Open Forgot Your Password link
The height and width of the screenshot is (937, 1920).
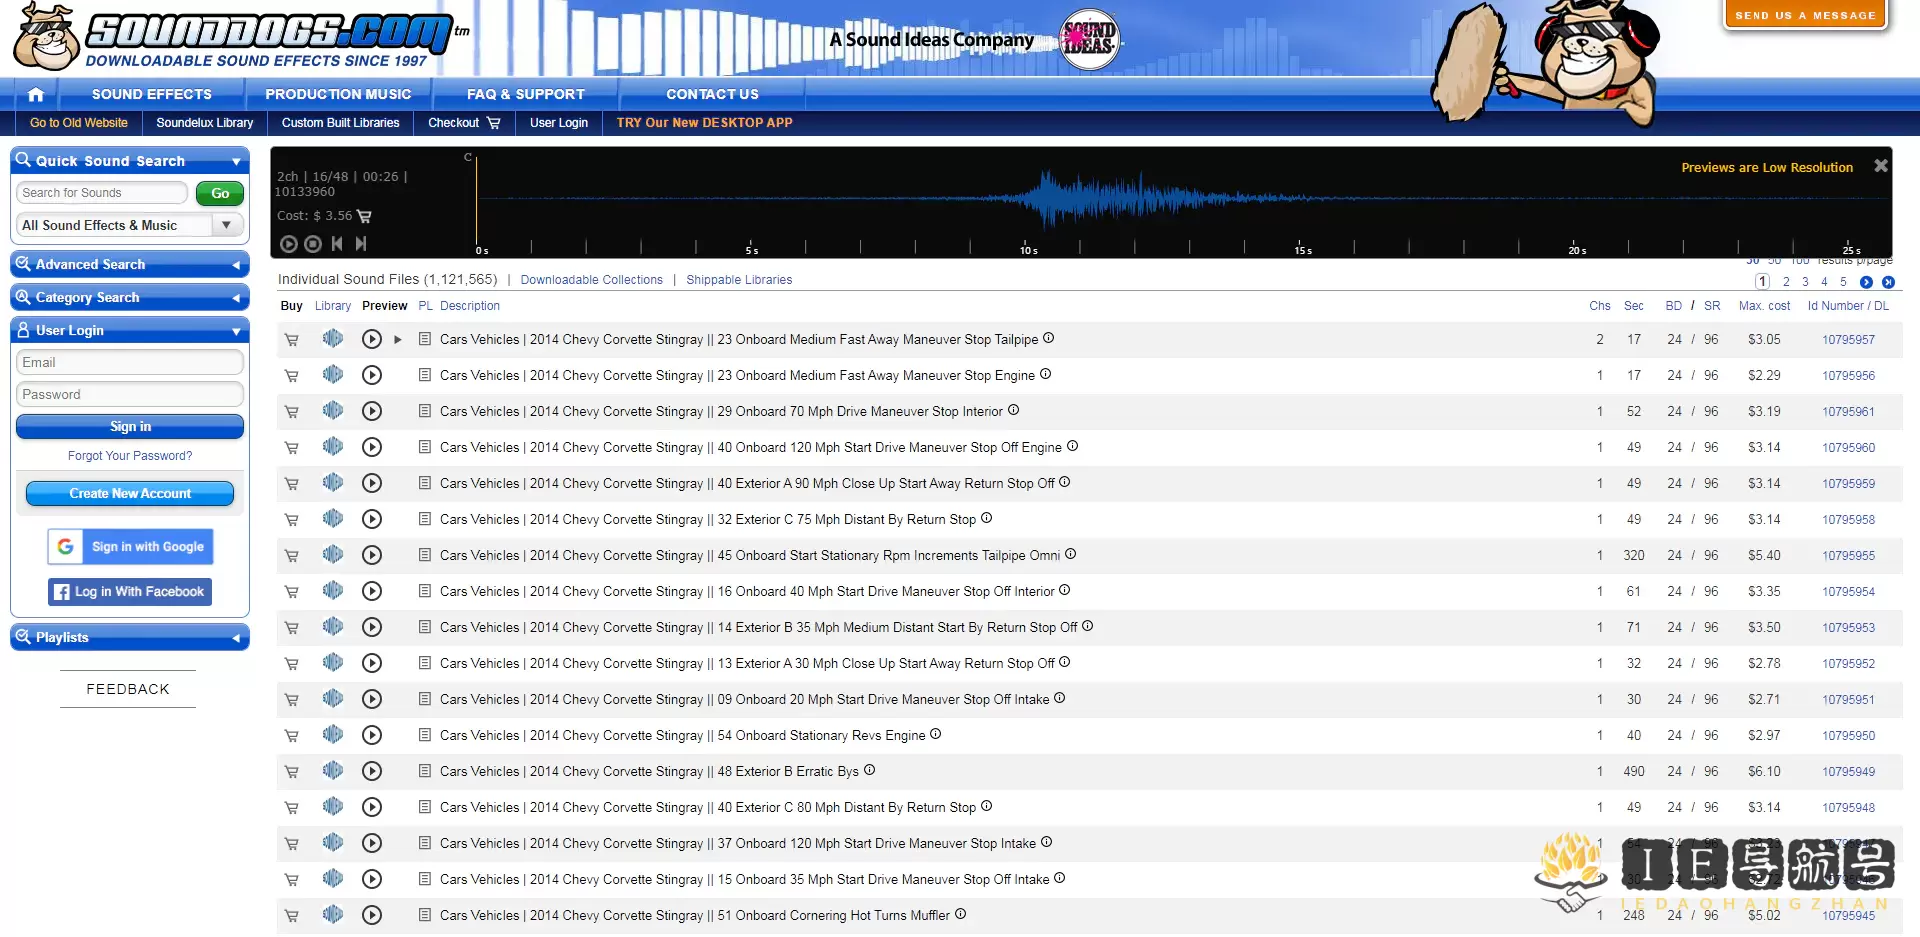click(130, 456)
